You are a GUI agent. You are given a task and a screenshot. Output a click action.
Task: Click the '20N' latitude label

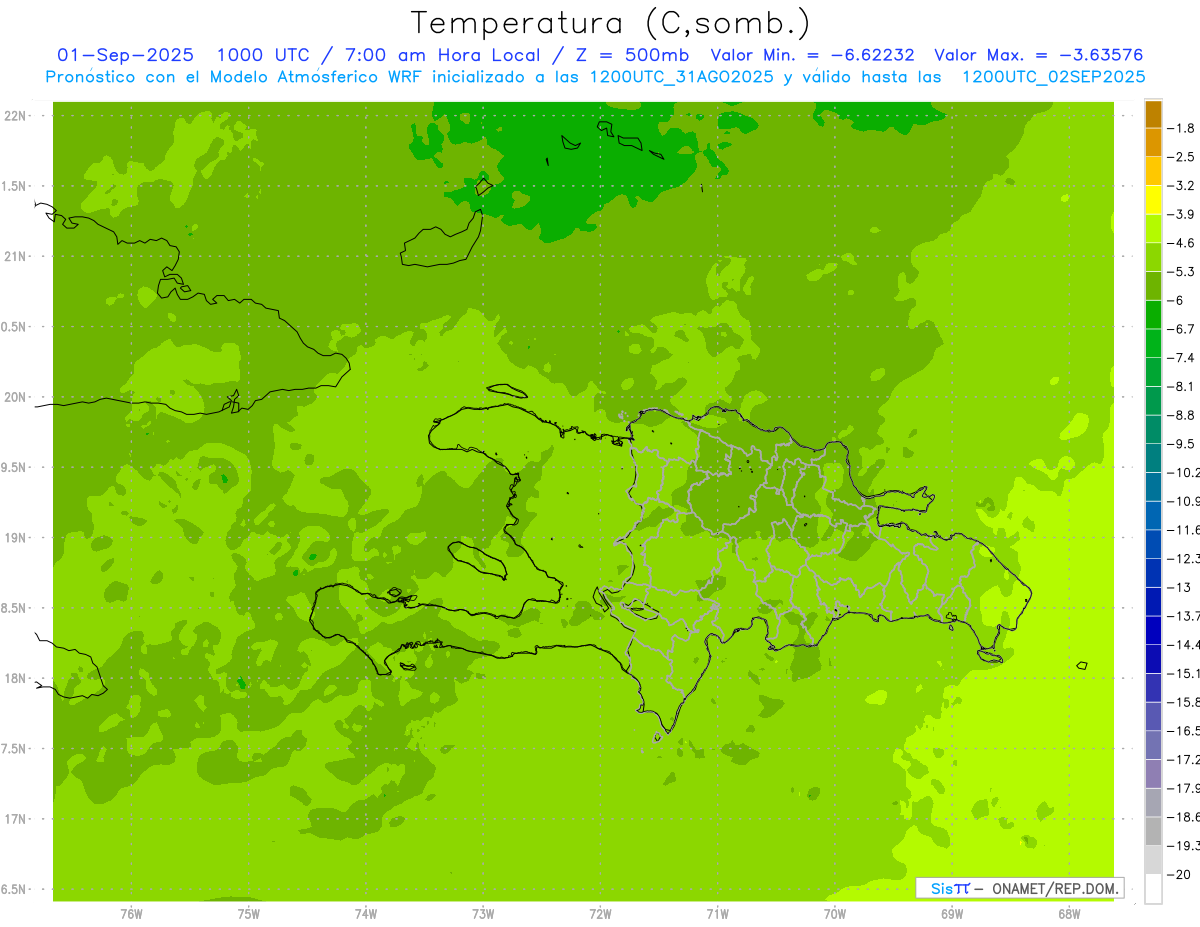[16, 397]
